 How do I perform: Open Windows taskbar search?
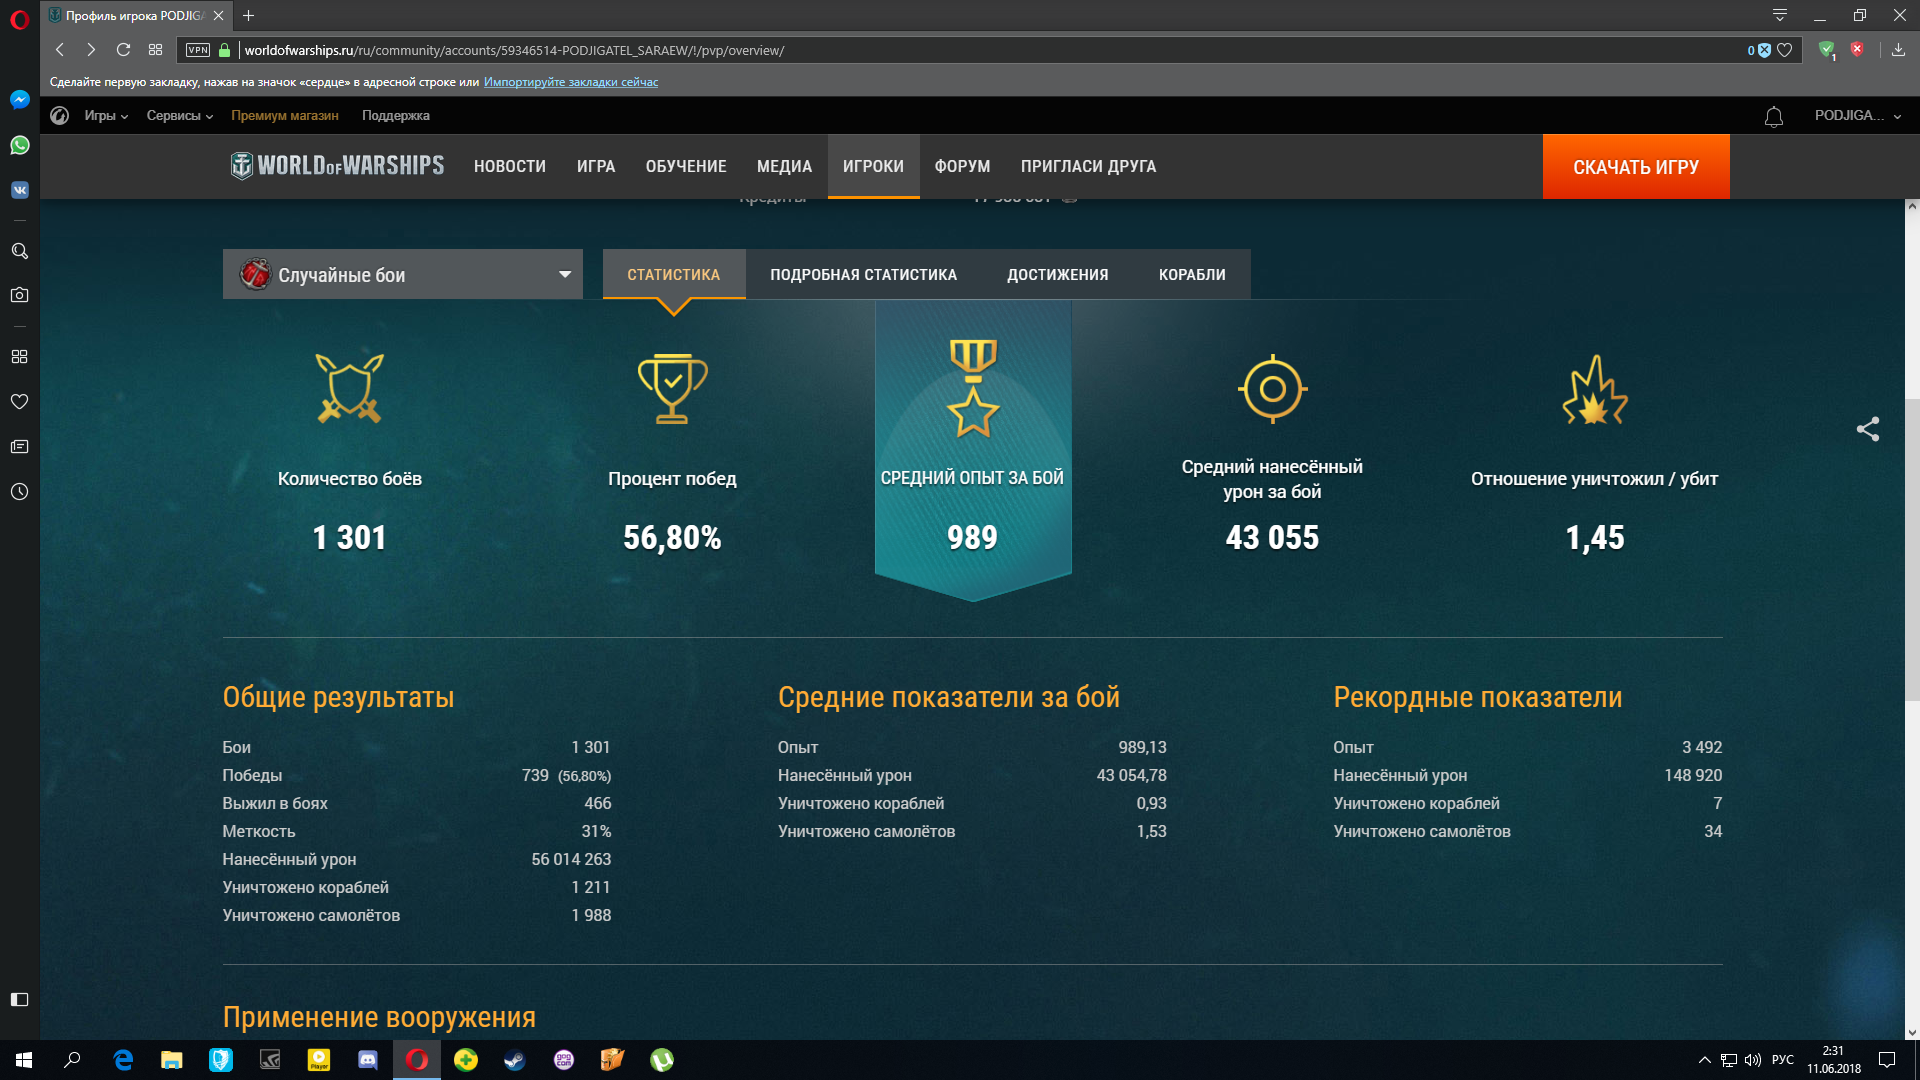72,1060
